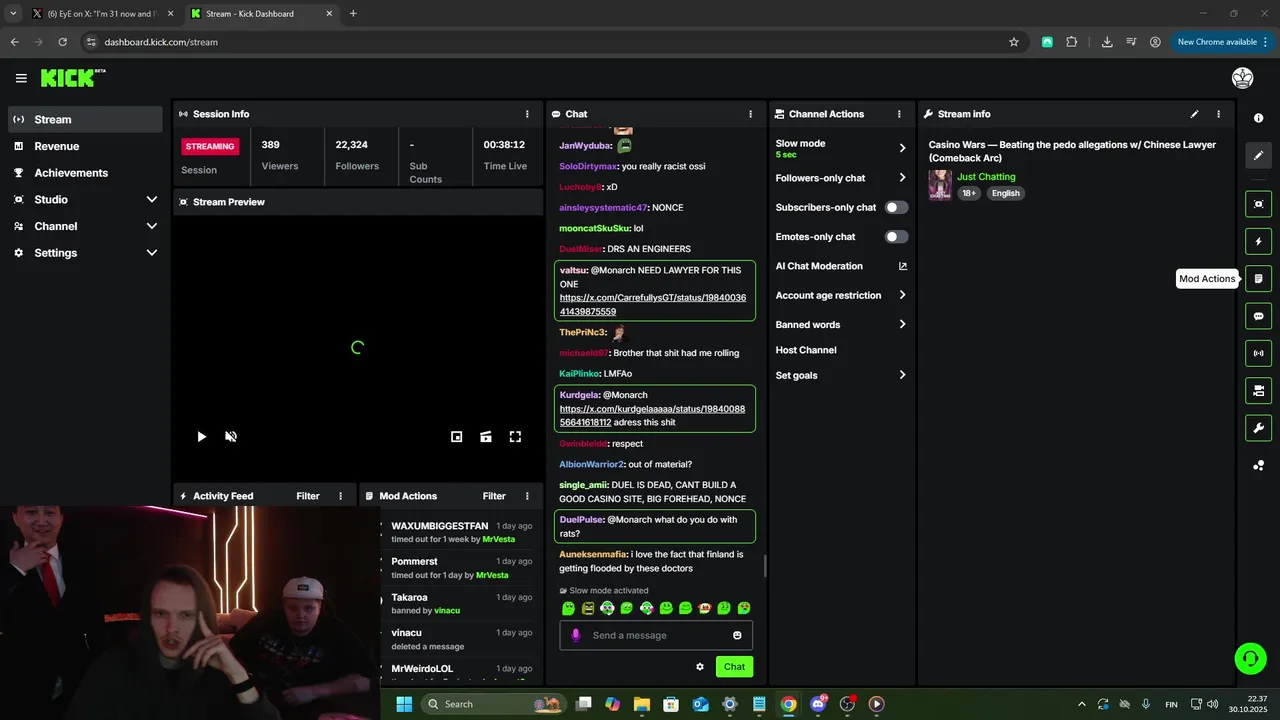The height and width of the screenshot is (720, 1280).
Task: Click the three-dots icon at sidebar bottom
Action: coord(1258,465)
